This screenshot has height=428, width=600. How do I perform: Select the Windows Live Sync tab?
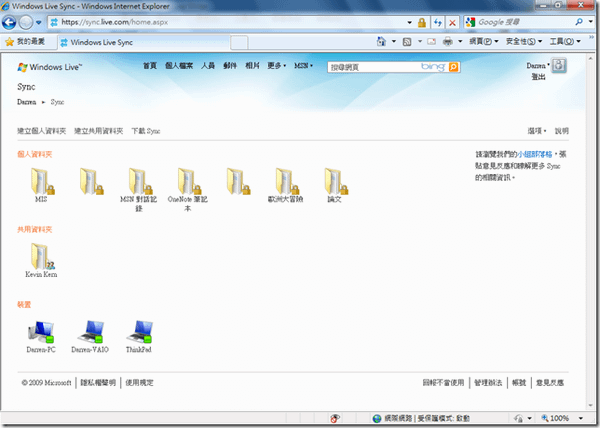(144, 42)
